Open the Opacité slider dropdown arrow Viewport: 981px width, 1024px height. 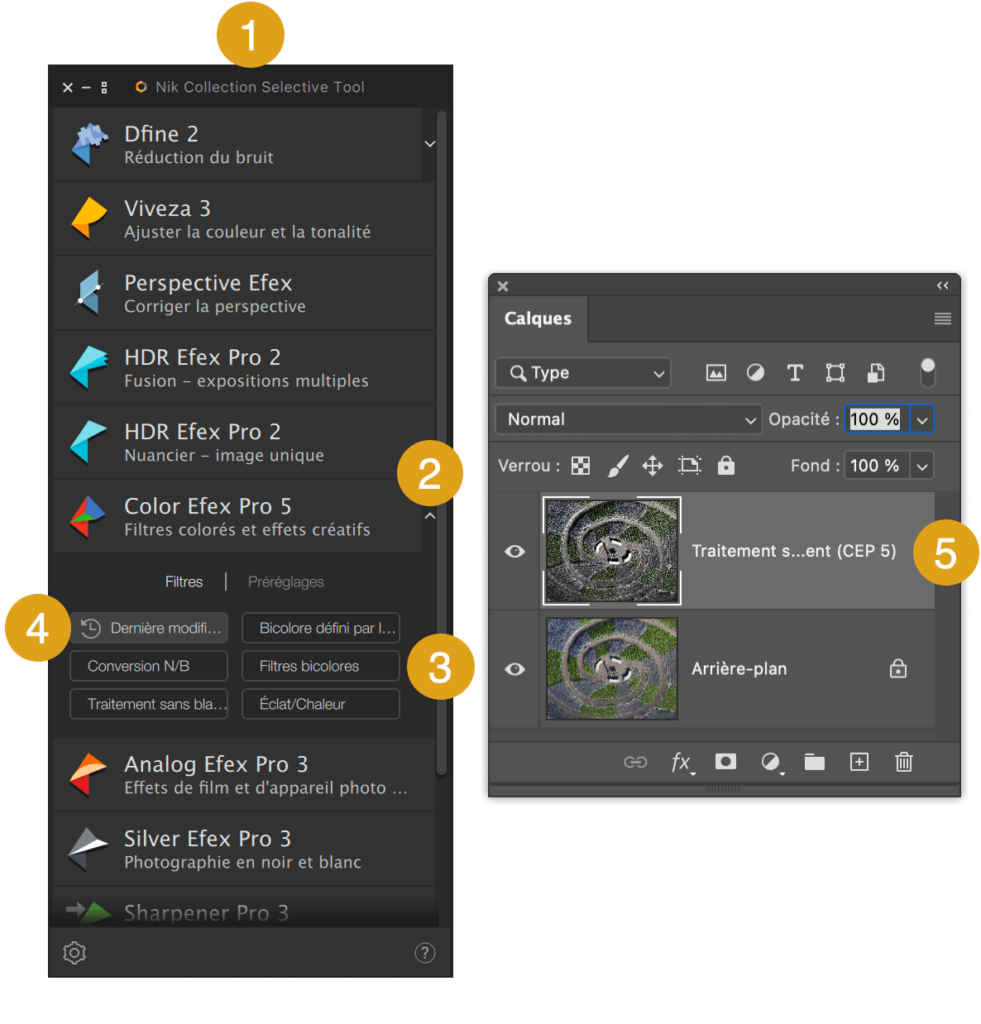point(922,419)
